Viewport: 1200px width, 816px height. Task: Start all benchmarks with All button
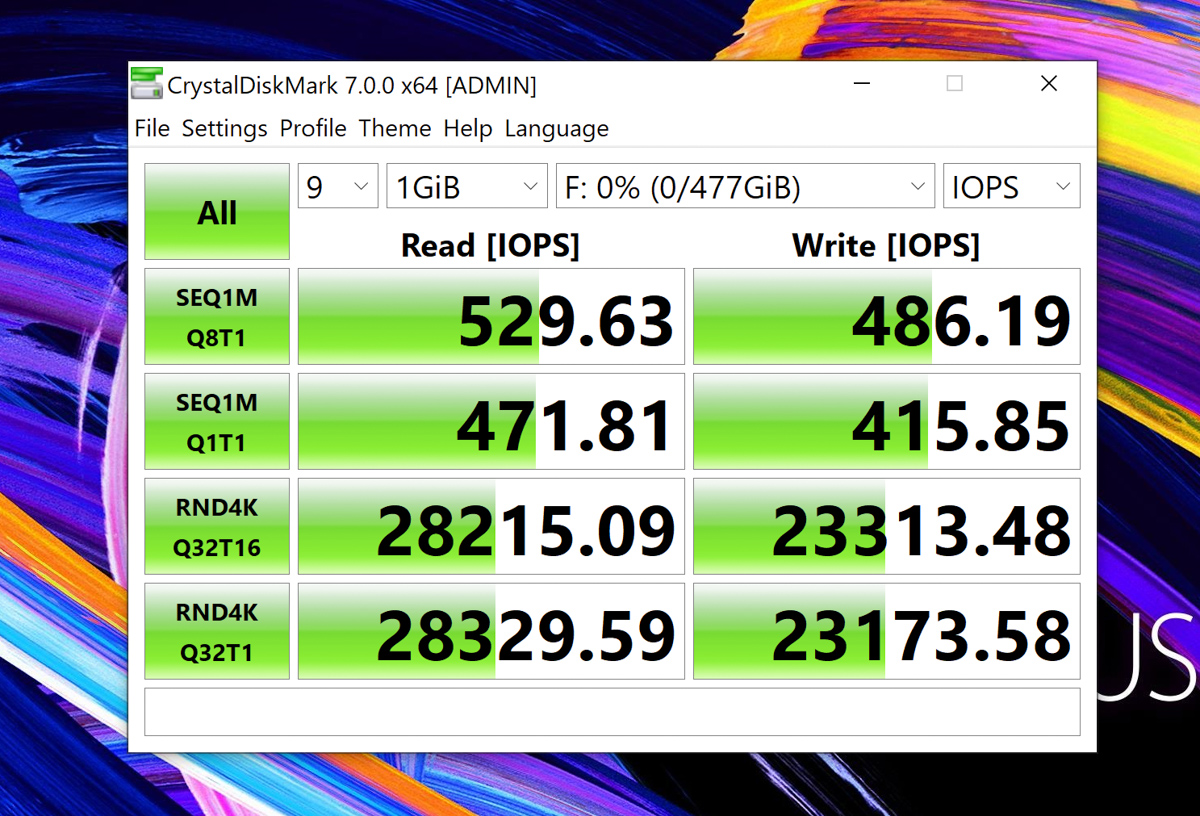coord(217,212)
